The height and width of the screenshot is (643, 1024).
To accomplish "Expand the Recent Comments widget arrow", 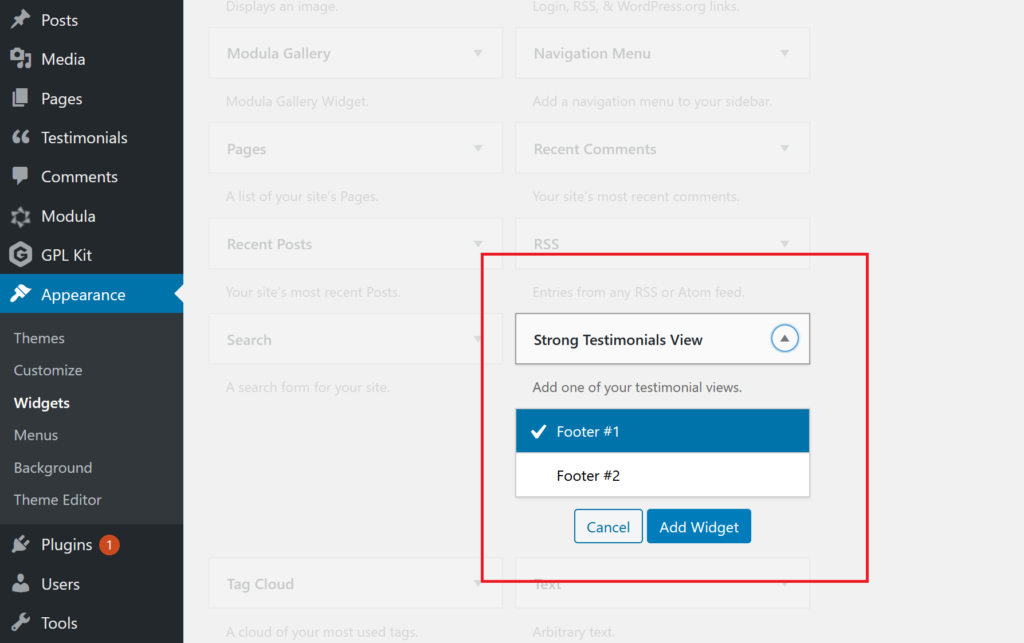I will [x=784, y=149].
